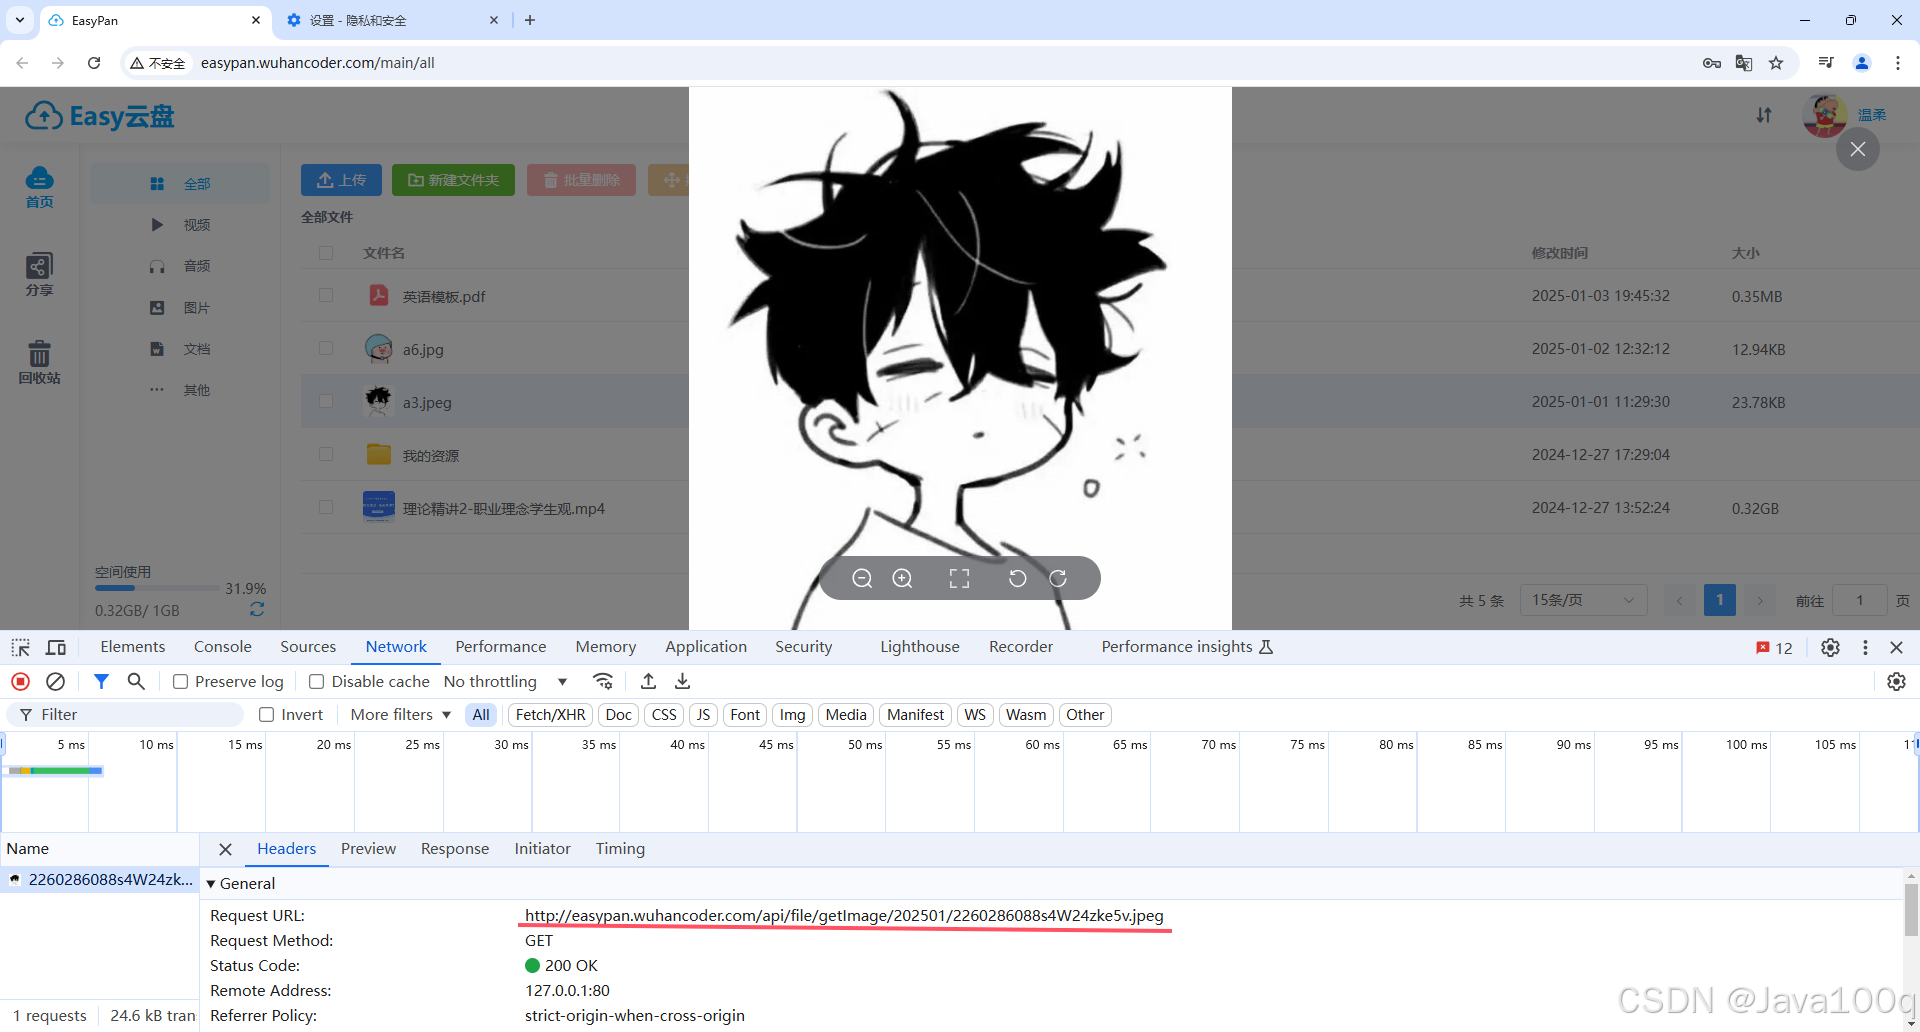Bookmark this page star icon
Image resolution: width=1920 pixels, height=1032 pixels.
pyautogui.click(x=1776, y=63)
